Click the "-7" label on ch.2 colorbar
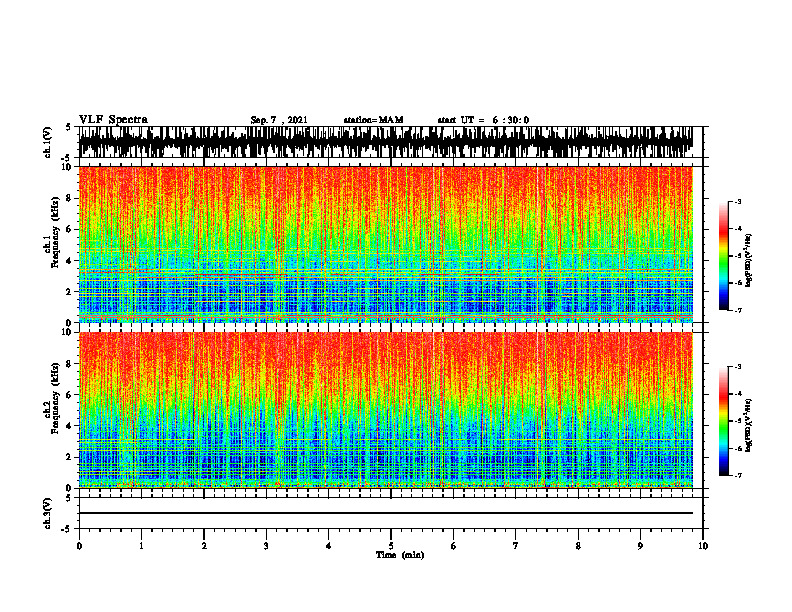792x612 pixels. coord(738,475)
